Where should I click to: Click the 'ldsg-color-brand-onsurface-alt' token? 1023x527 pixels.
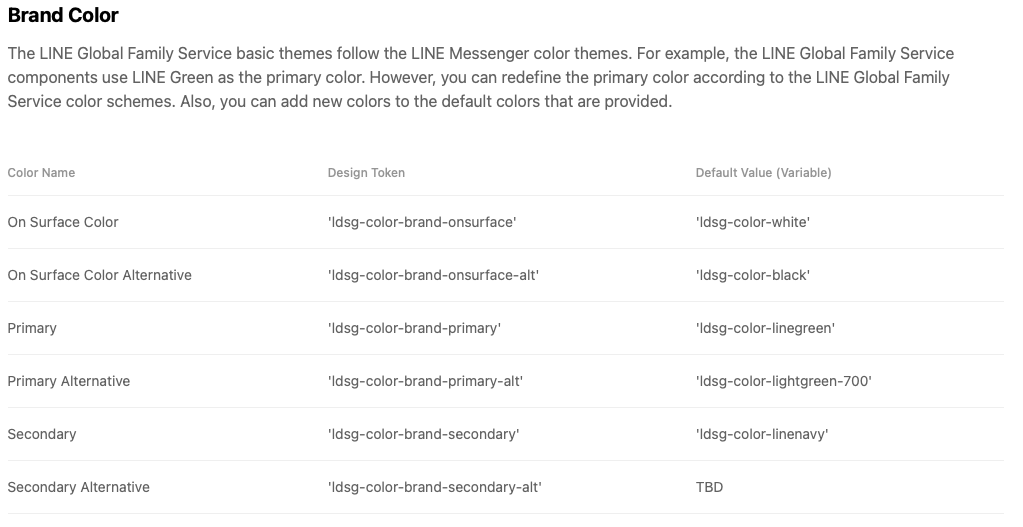(x=433, y=275)
